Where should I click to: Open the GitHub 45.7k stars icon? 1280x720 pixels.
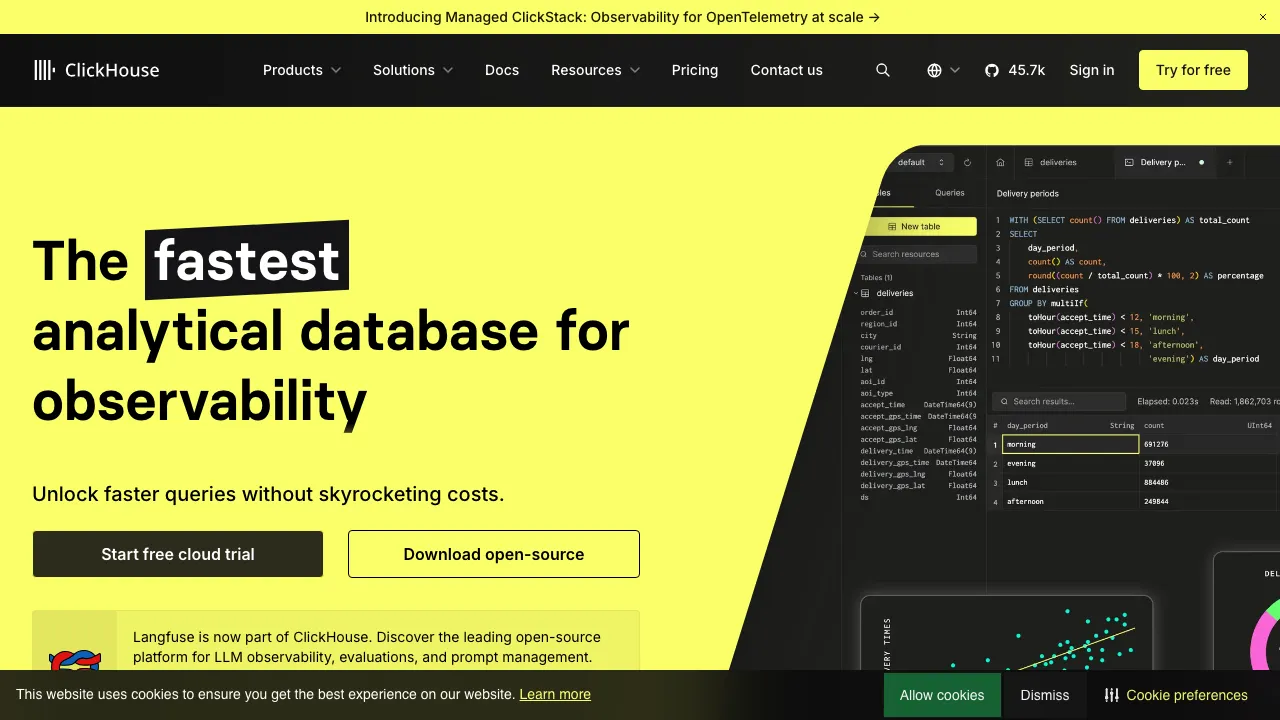[x=992, y=70]
